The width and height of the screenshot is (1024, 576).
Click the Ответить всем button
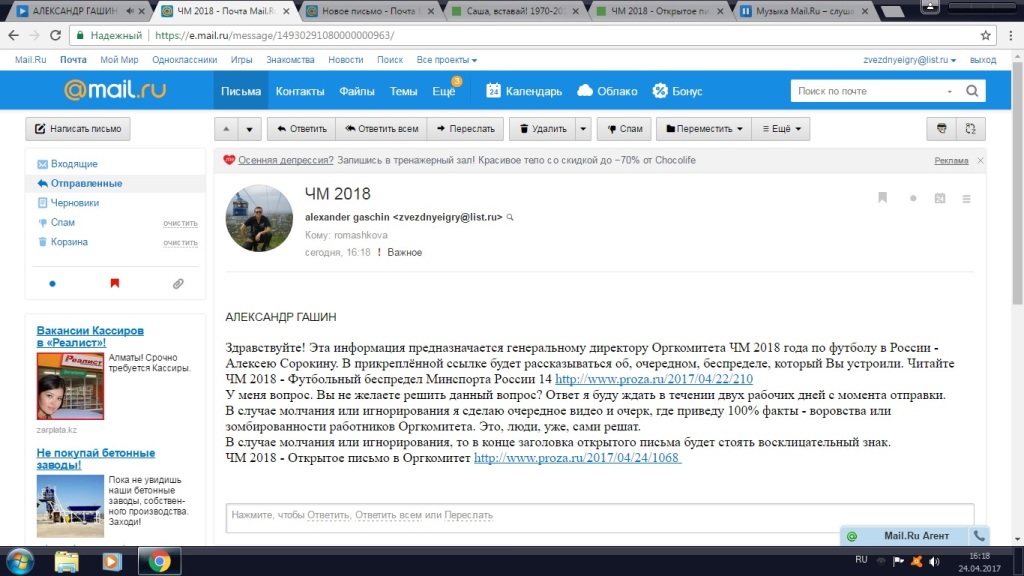tap(381, 129)
